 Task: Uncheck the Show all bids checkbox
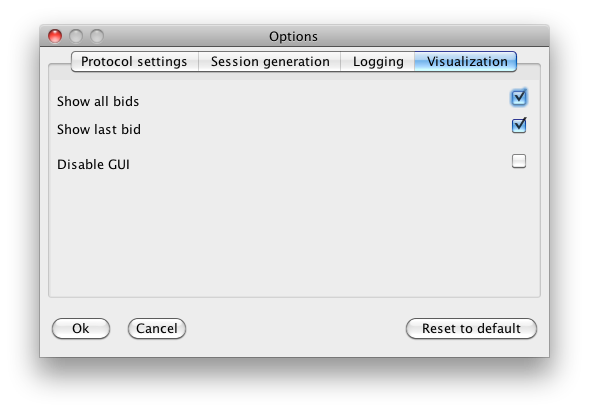pyautogui.click(x=519, y=98)
